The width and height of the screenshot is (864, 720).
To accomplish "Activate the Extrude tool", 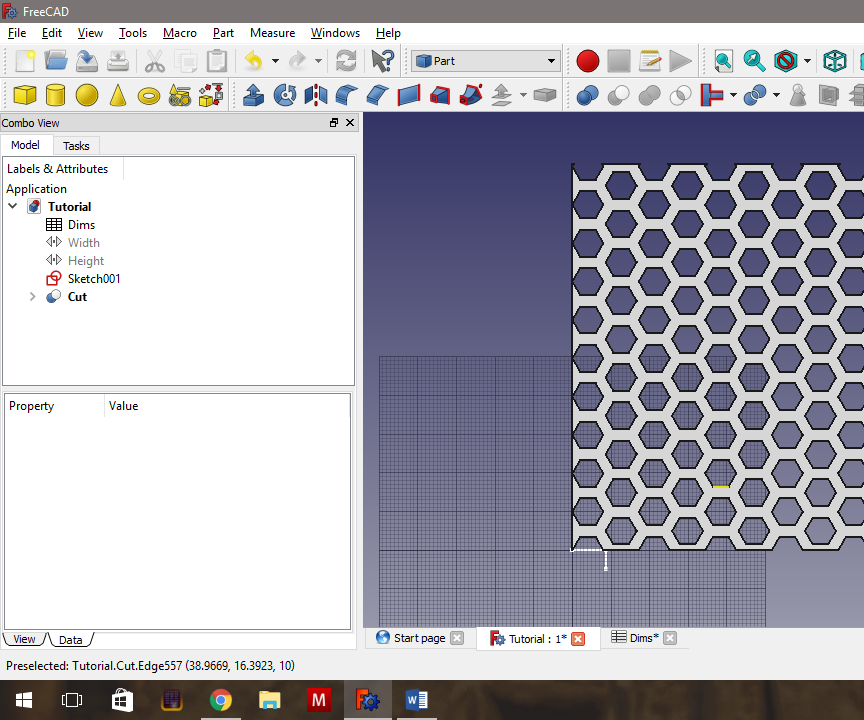I will click(253, 95).
